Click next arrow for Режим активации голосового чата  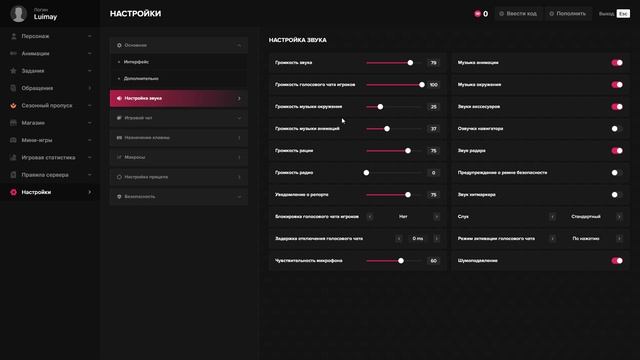619,239
